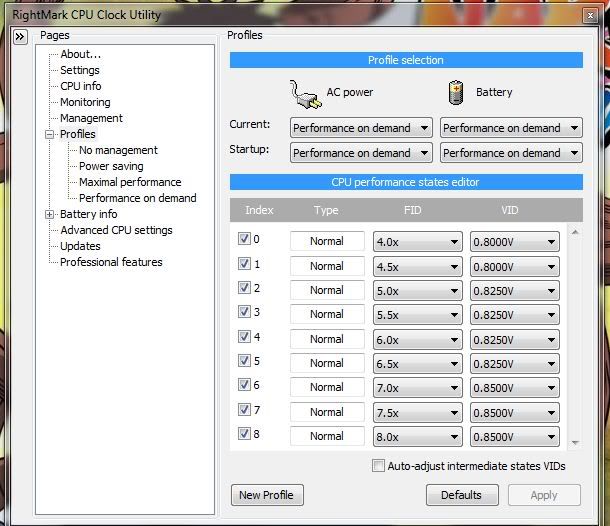Open VID dropdown for index 8

click(x=515, y=437)
